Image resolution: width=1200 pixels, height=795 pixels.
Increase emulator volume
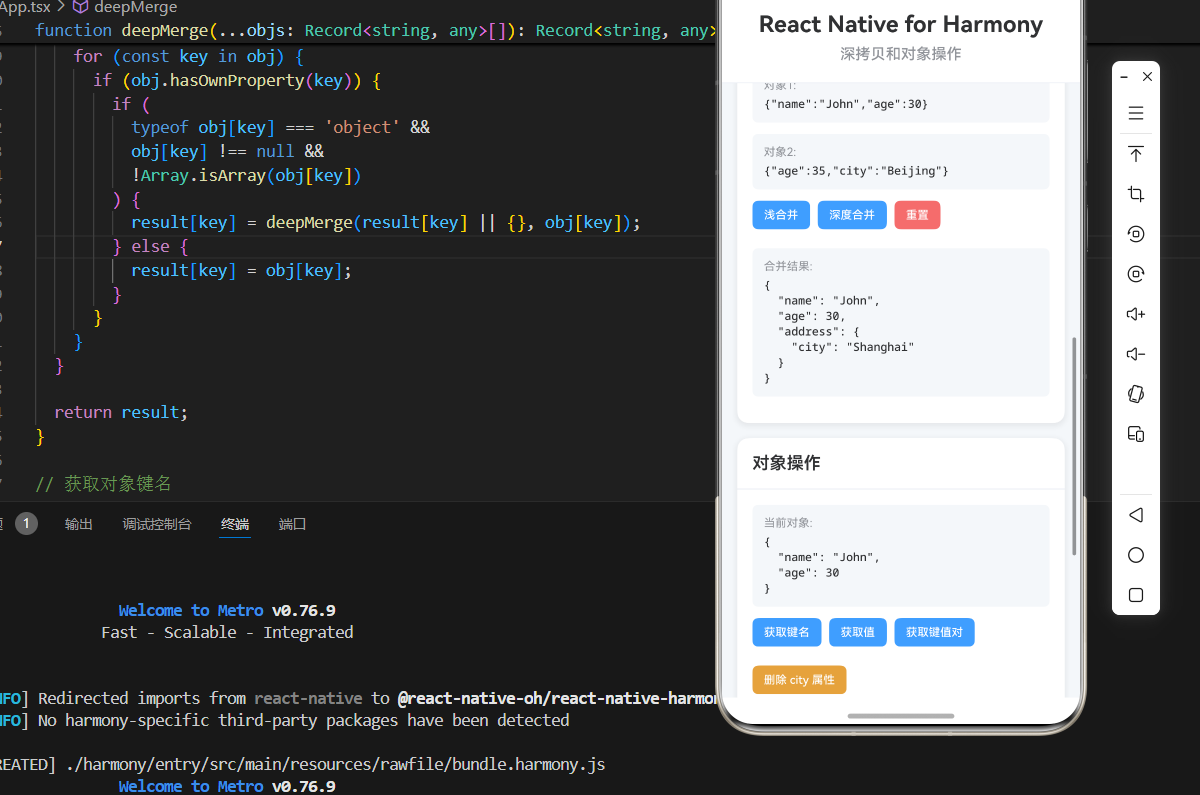pyautogui.click(x=1136, y=314)
